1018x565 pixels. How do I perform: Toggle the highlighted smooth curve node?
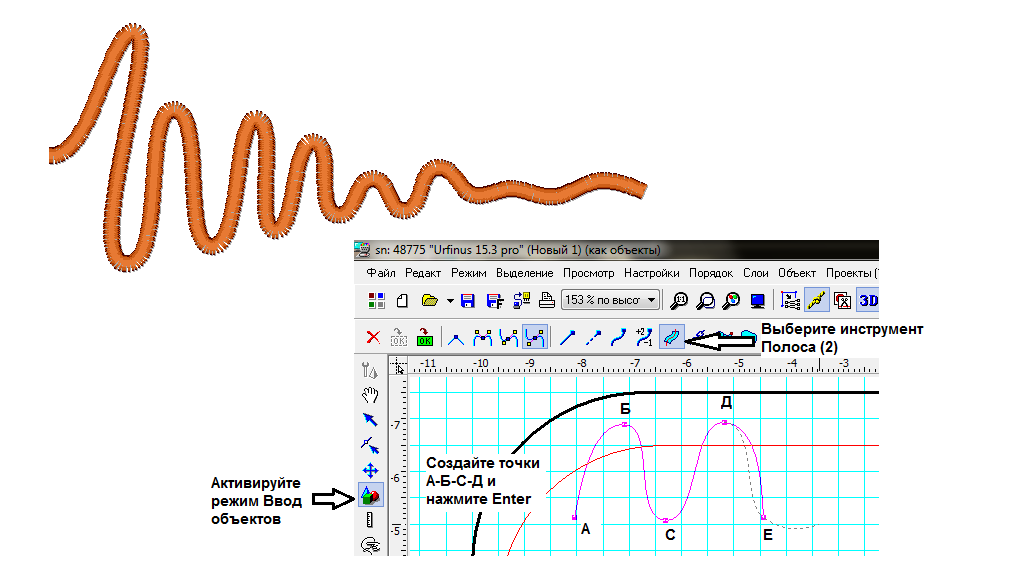[534, 337]
